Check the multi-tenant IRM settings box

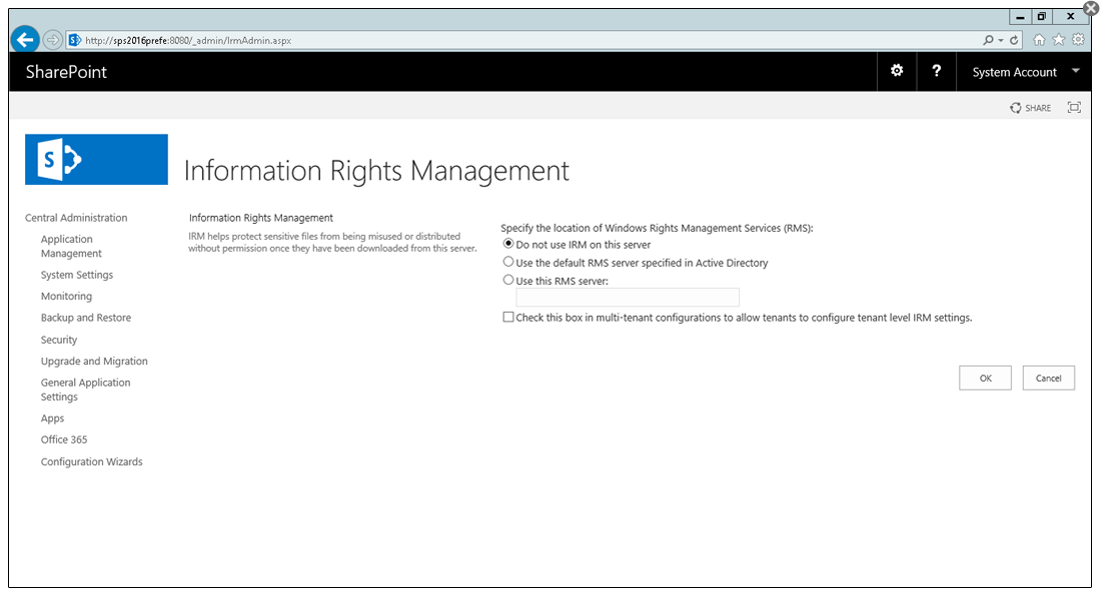508,317
